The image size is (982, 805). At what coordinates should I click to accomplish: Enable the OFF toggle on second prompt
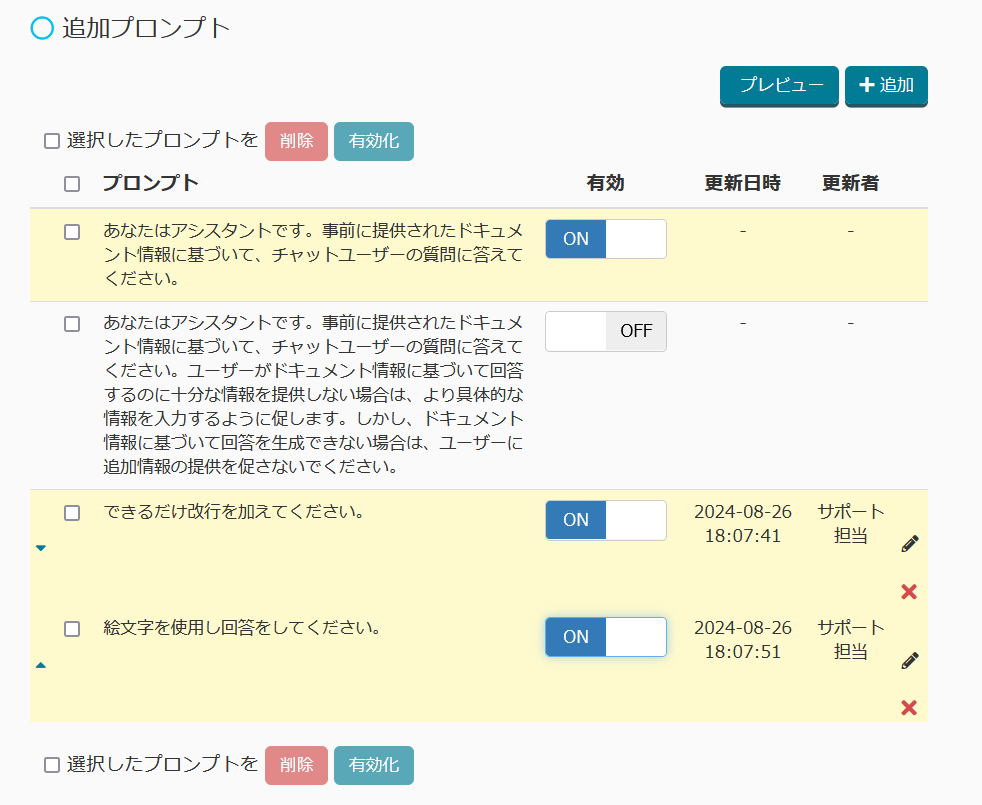(x=605, y=331)
